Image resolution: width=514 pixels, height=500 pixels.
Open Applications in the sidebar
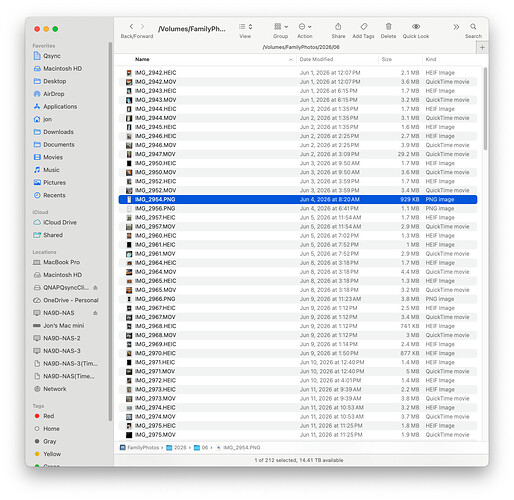pyautogui.click(x=60, y=106)
